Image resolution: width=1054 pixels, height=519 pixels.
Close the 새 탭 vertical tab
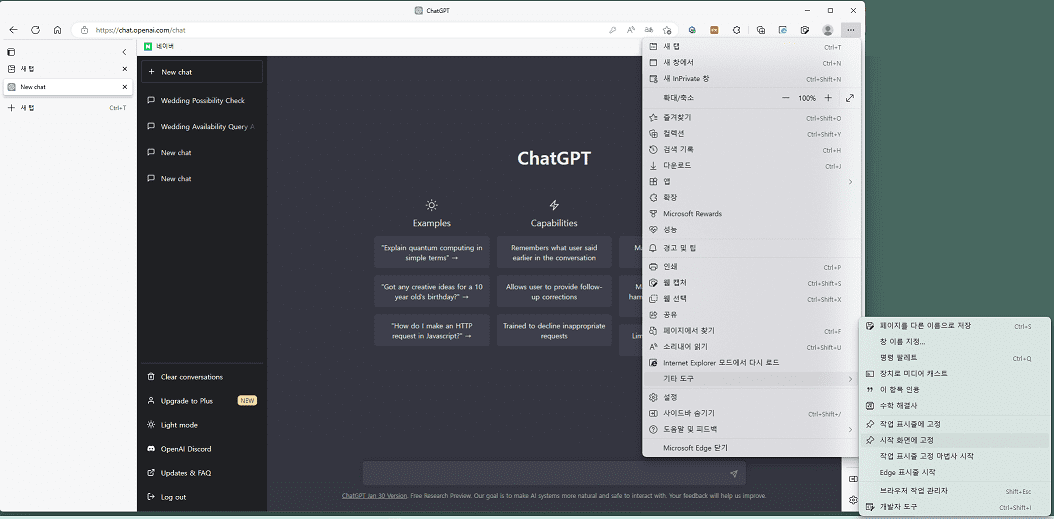pyautogui.click(x=124, y=69)
